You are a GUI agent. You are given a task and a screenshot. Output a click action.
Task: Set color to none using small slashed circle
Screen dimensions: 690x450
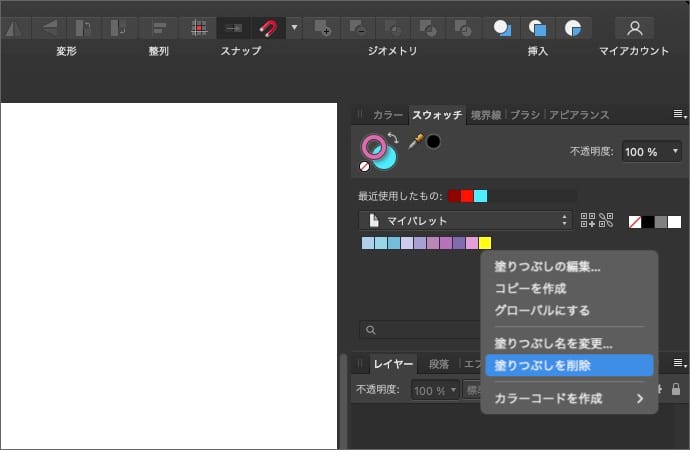(x=365, y=167)
